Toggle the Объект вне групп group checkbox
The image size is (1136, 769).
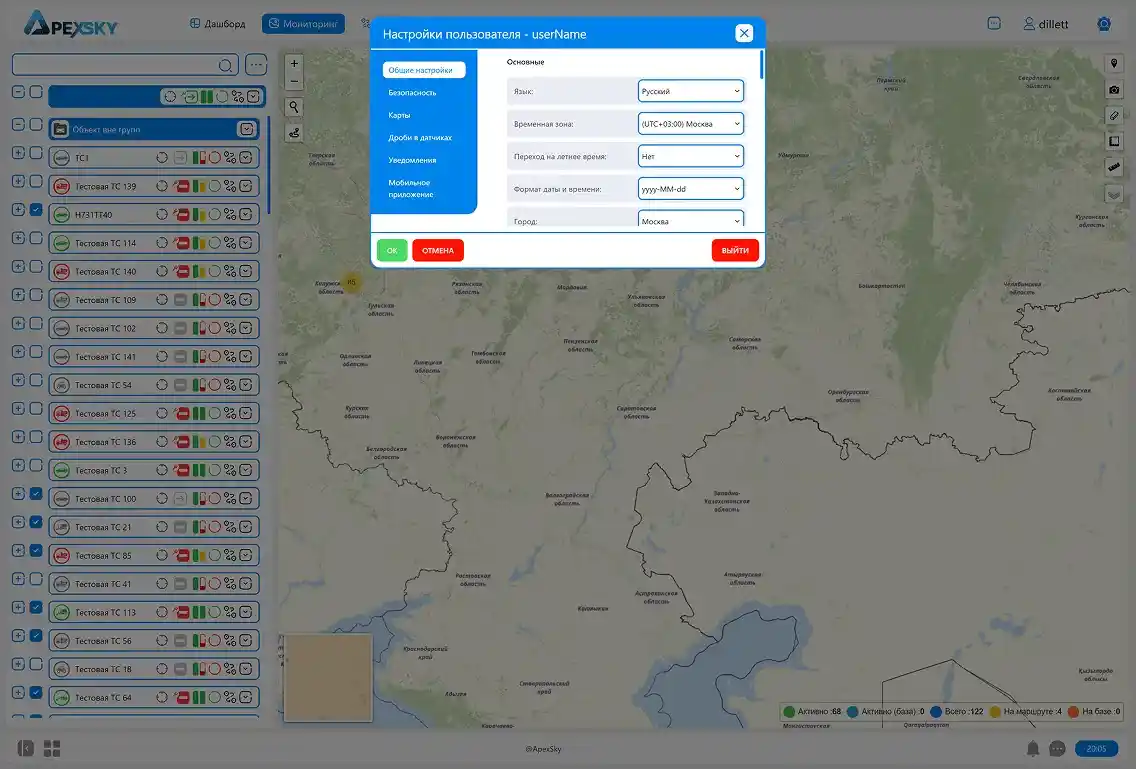coord(36,125)
